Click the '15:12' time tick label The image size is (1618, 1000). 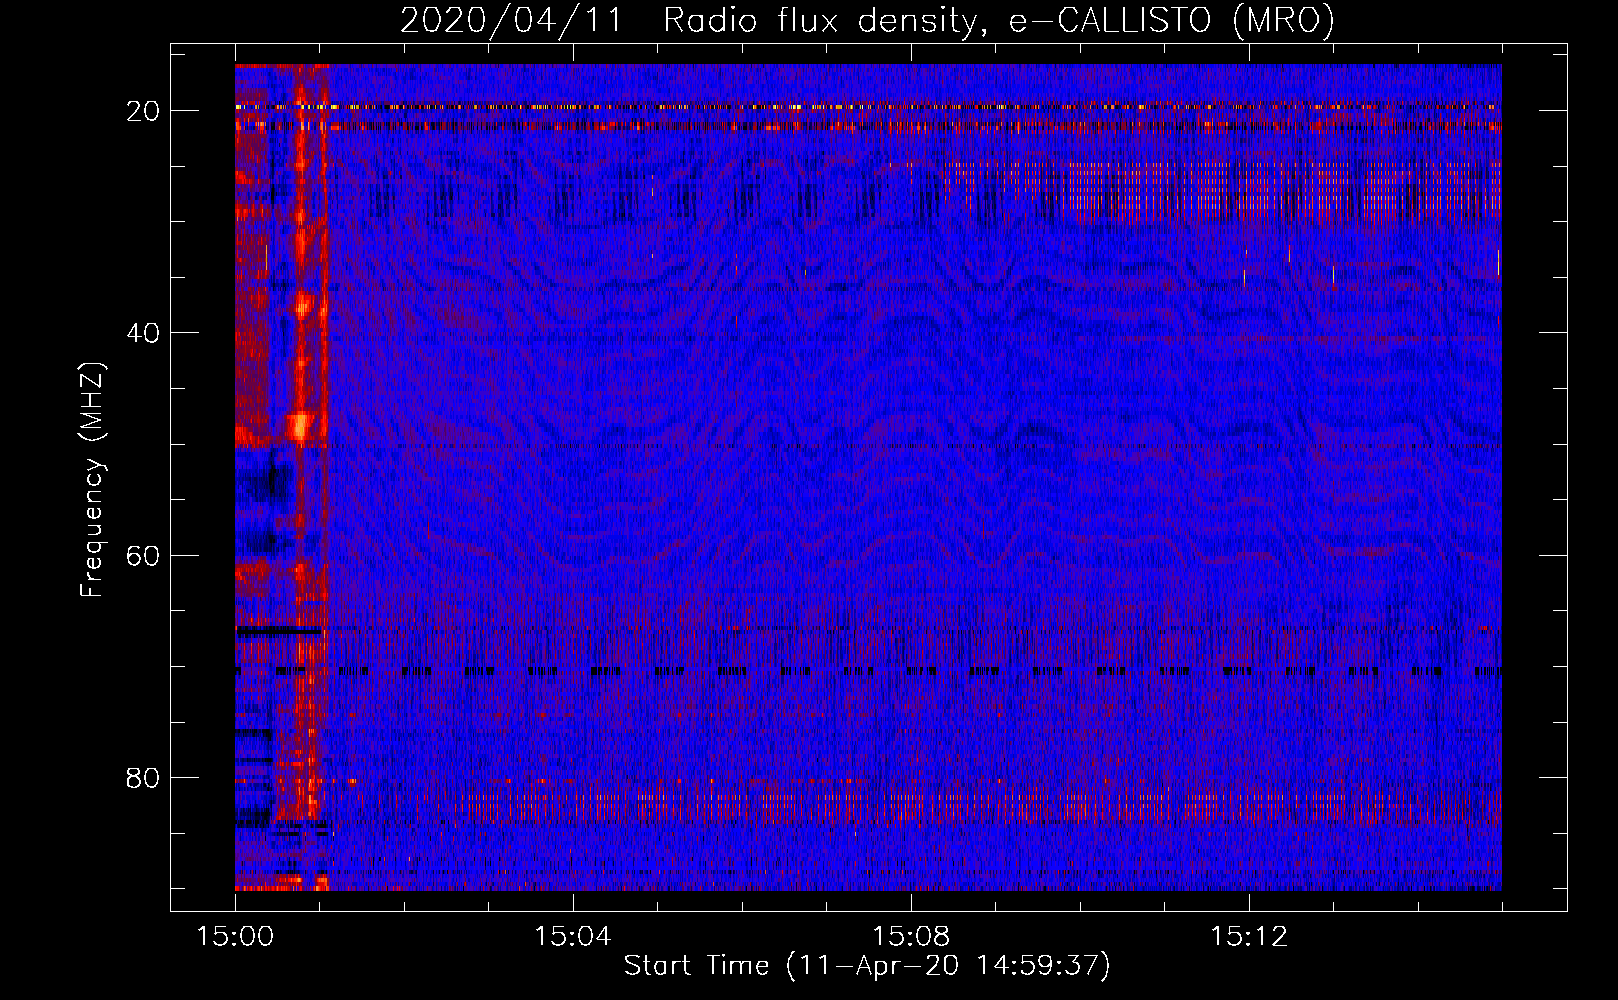(x=1248, y=937)
